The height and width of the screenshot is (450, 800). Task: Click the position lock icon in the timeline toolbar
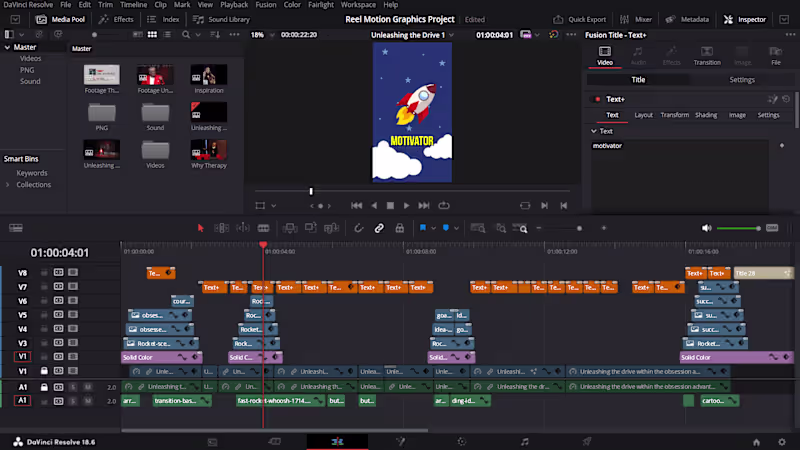click(400, 228)
